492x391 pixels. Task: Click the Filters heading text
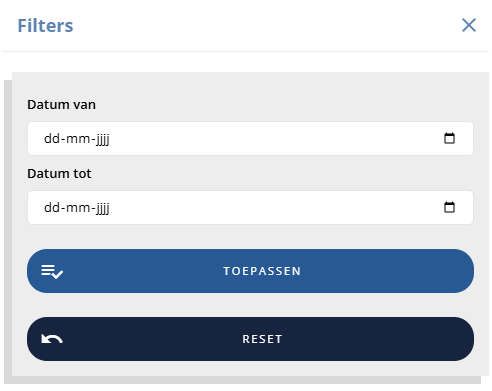coord(45,25)
